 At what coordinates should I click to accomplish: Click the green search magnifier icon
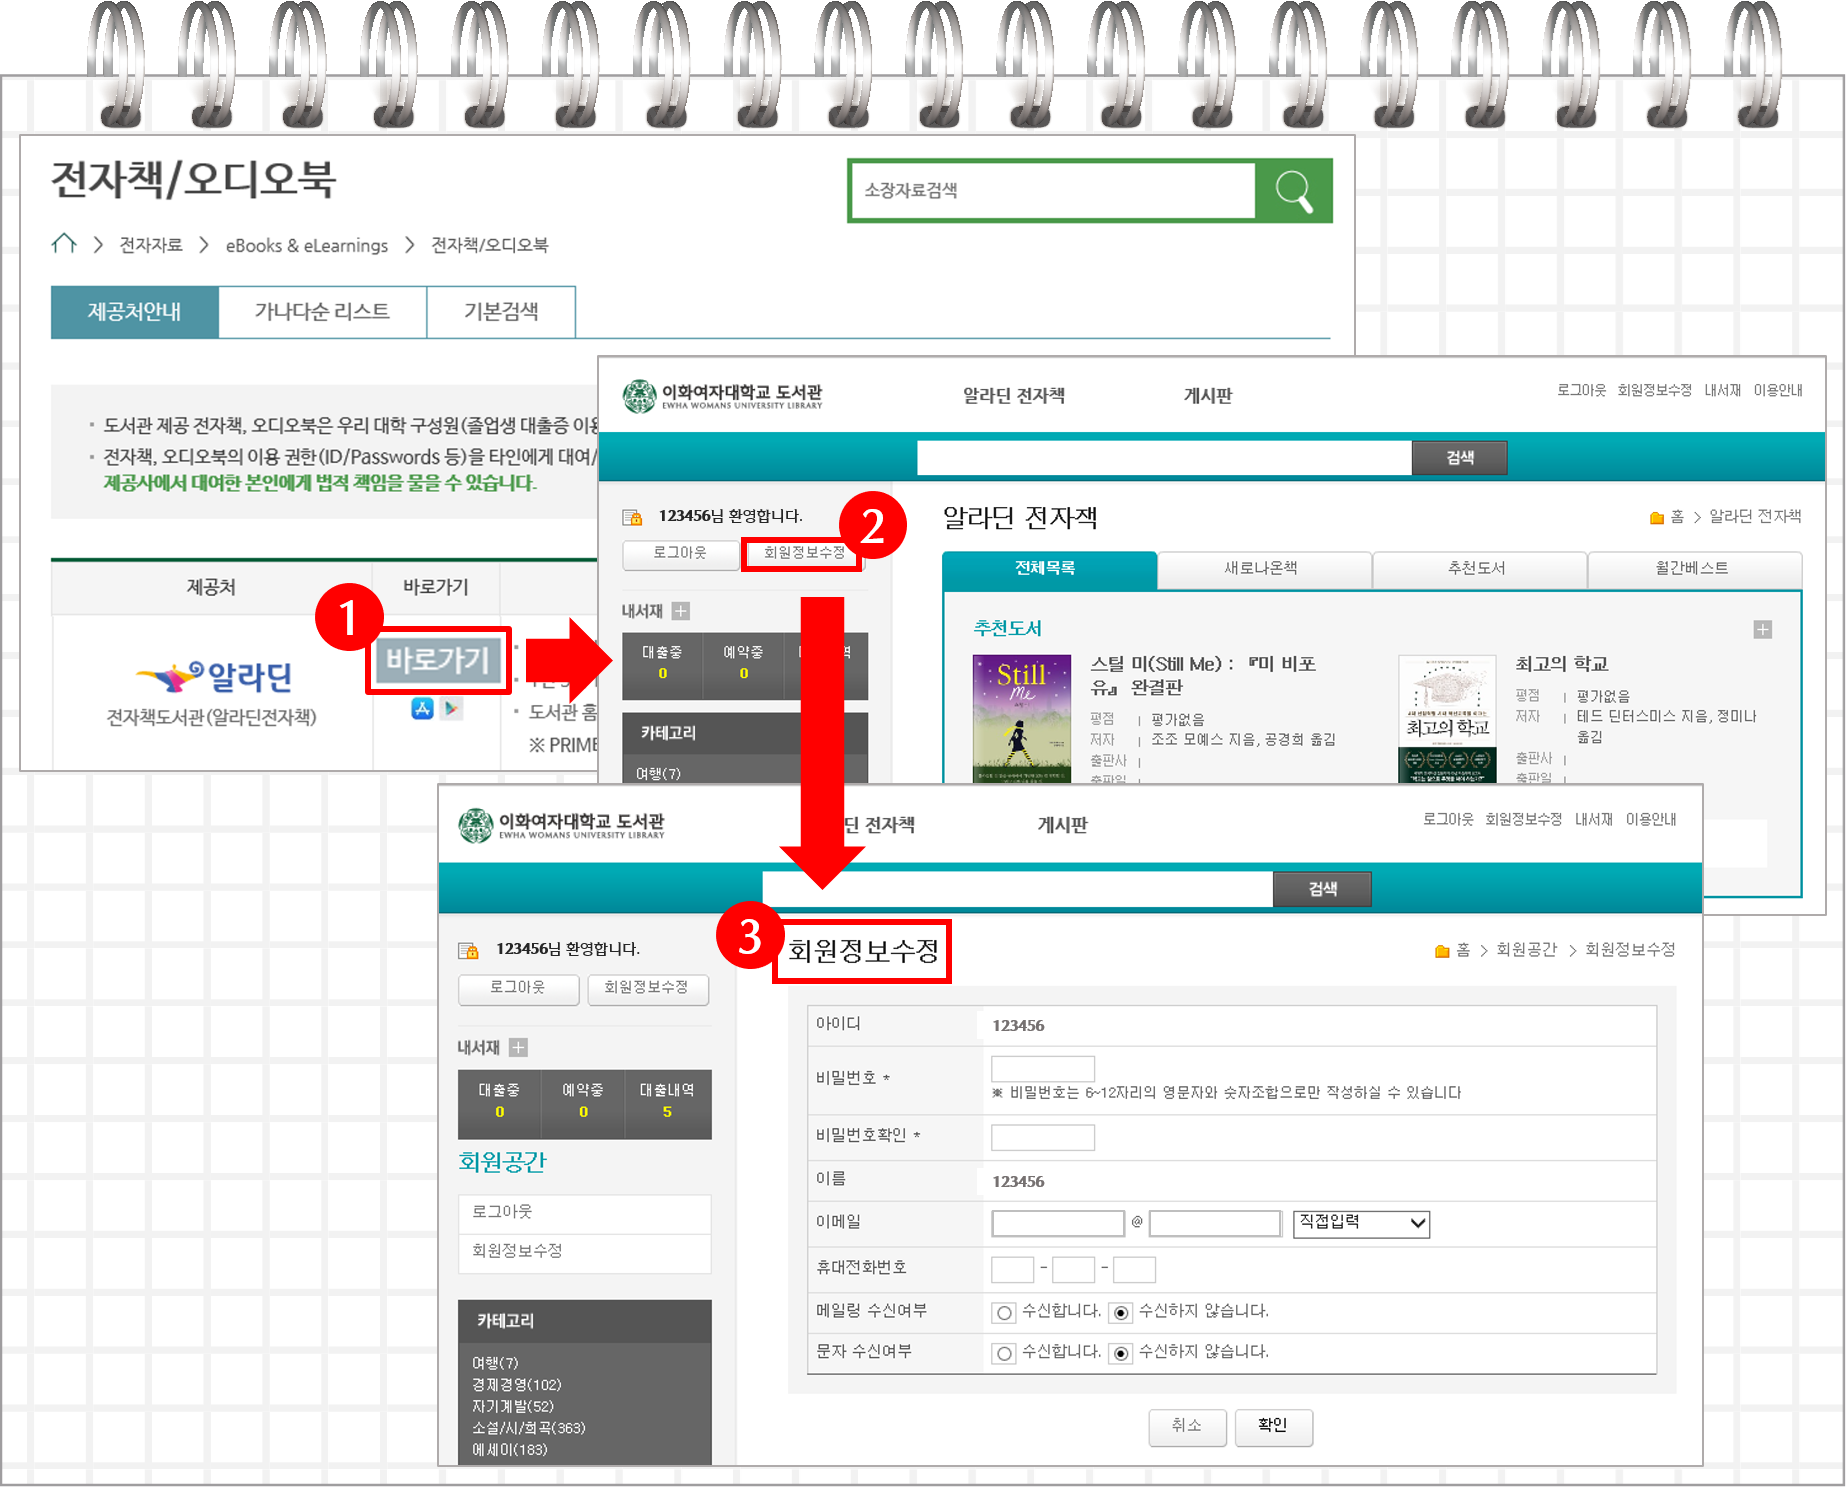[1294, 191]
